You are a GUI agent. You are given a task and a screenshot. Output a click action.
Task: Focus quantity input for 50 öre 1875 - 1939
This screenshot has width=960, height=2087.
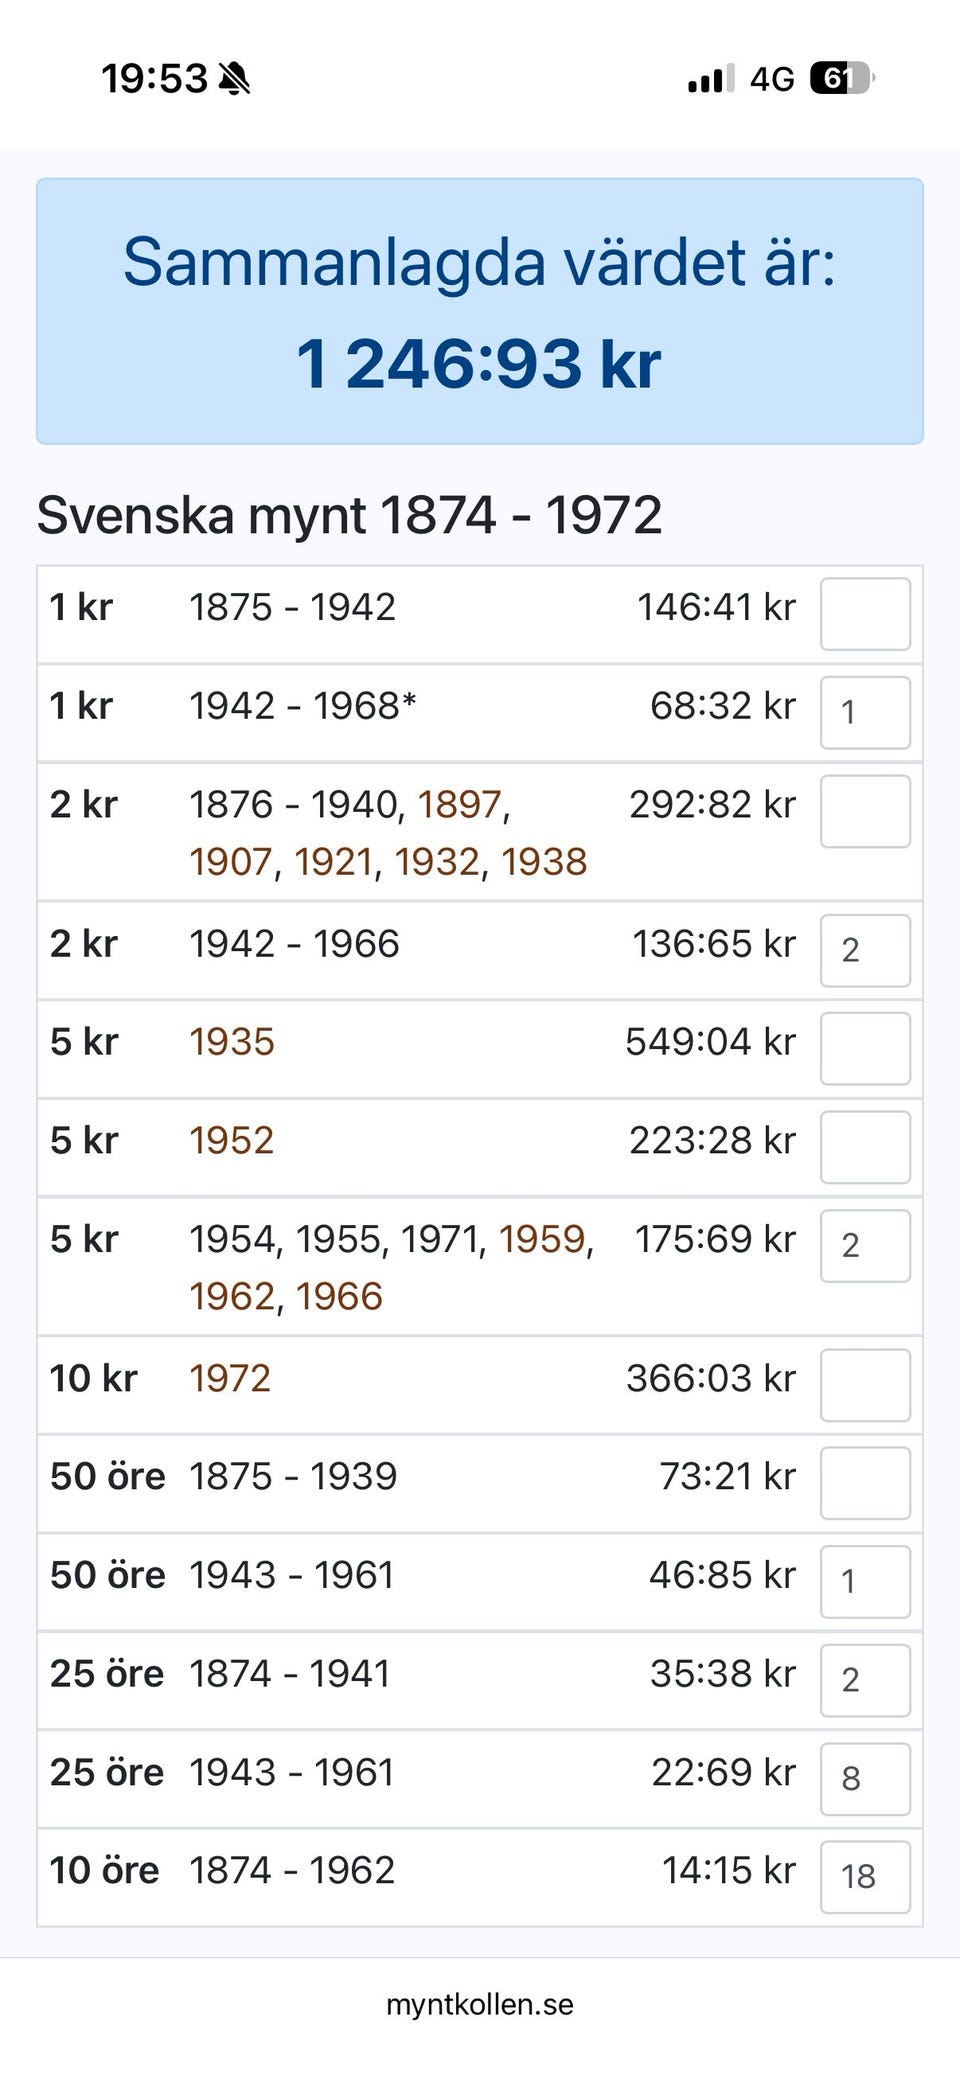[865, 1483]
